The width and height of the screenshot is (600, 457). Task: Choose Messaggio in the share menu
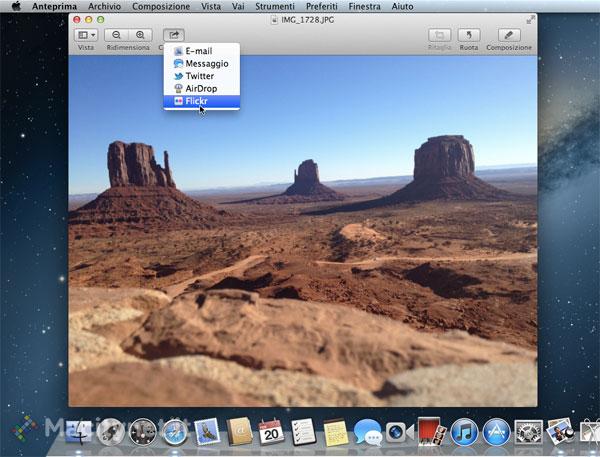[202, 64]
